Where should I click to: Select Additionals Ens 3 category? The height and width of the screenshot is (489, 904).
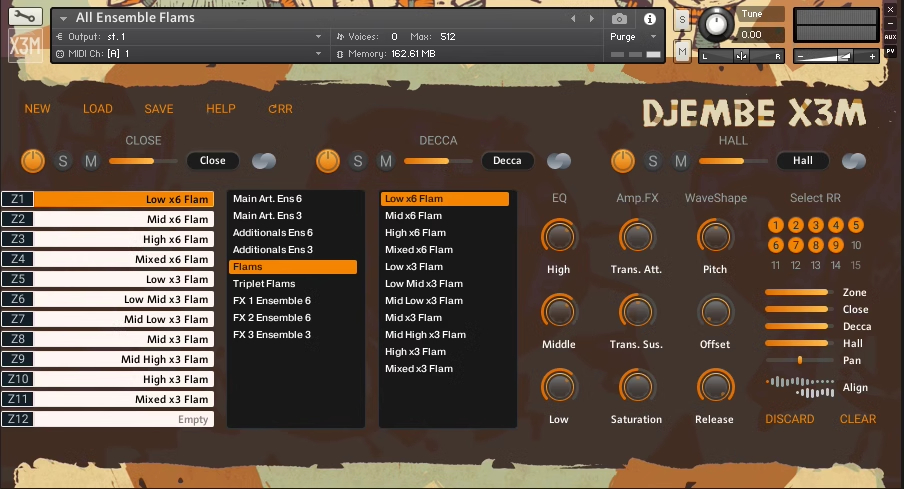[x=293, y=250]
